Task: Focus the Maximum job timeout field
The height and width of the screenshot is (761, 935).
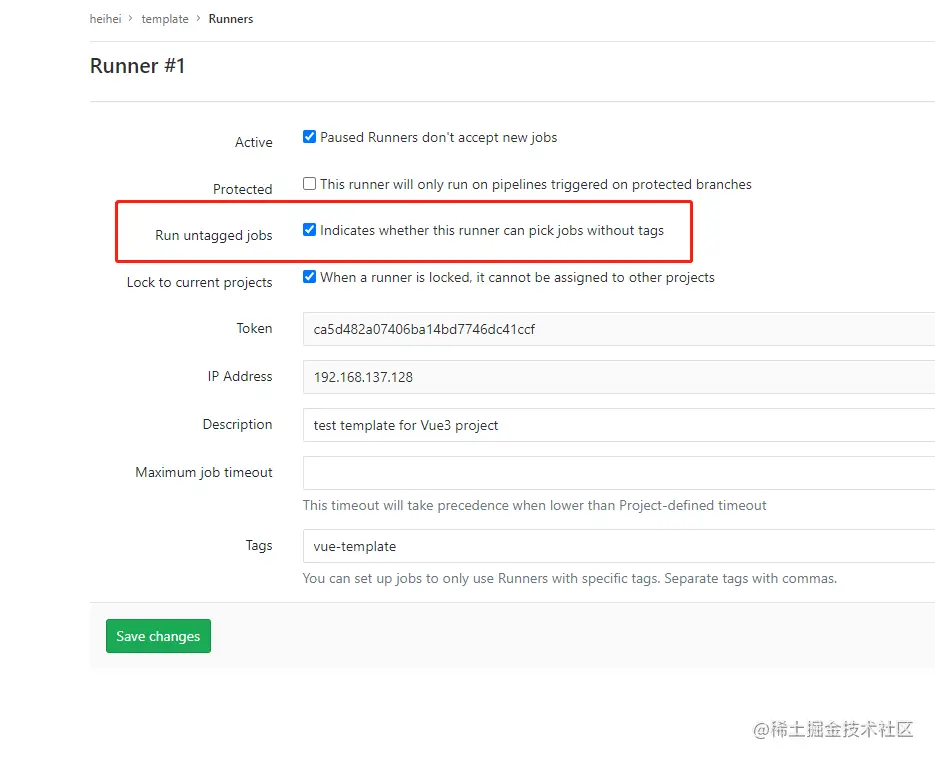Action: click(619, 473)
